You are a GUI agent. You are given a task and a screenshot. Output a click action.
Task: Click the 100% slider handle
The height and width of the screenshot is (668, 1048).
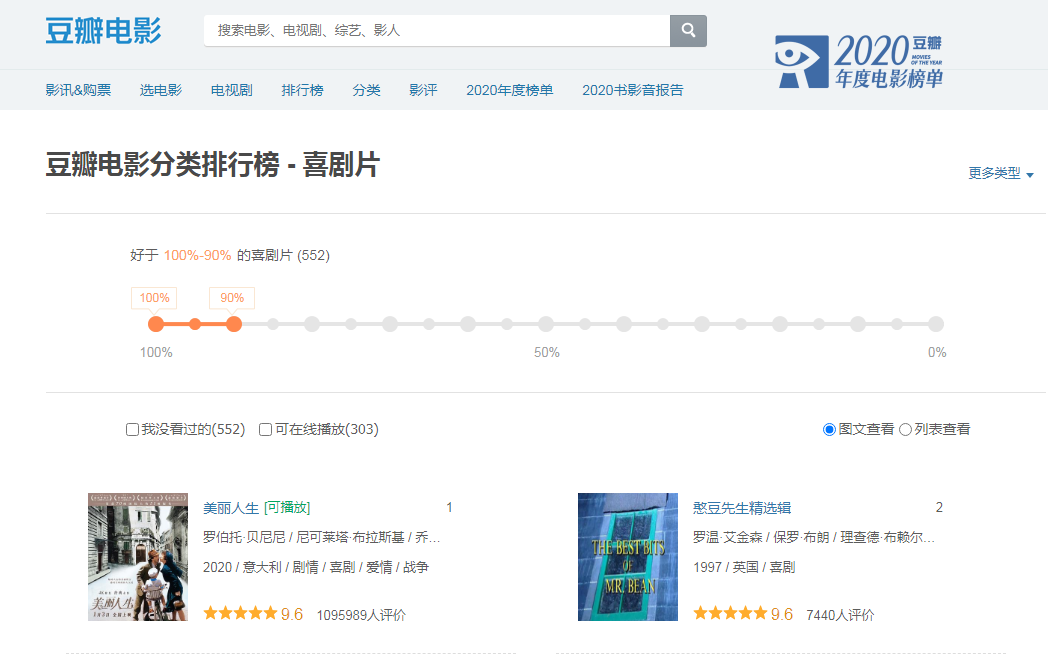tap(156, 324)
